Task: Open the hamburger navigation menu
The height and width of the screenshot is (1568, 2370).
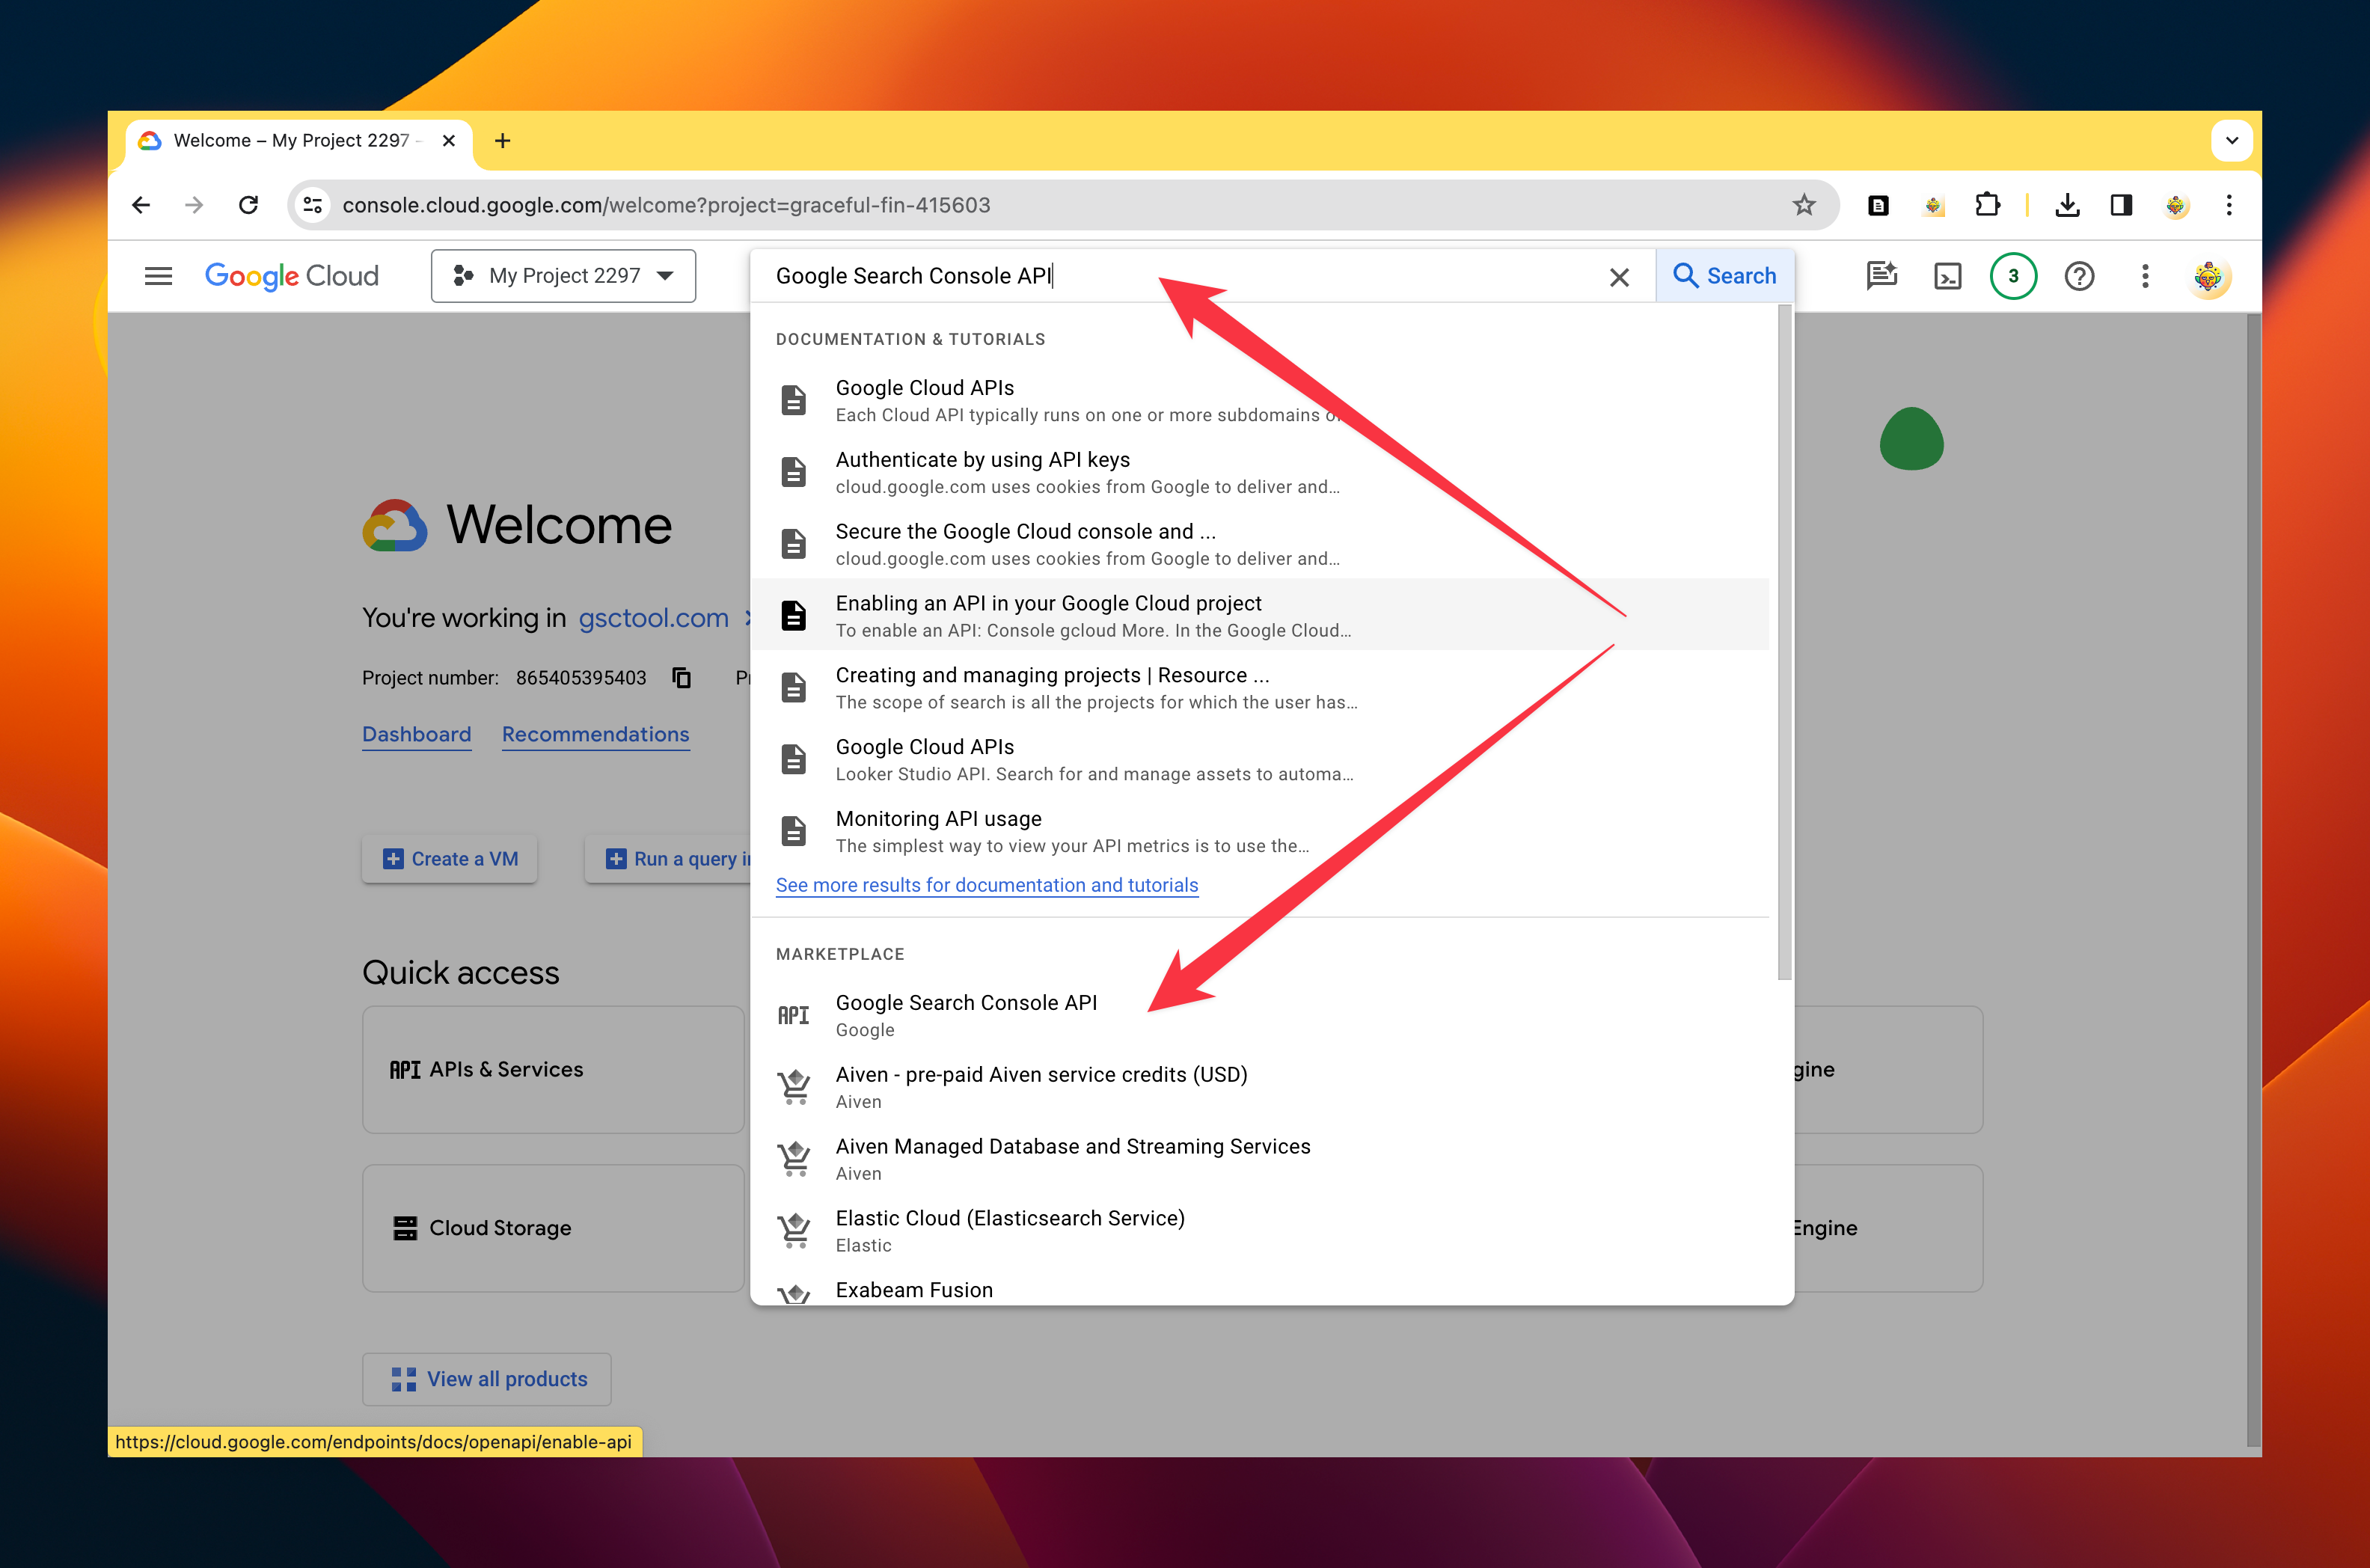Action: pos(158,276)
